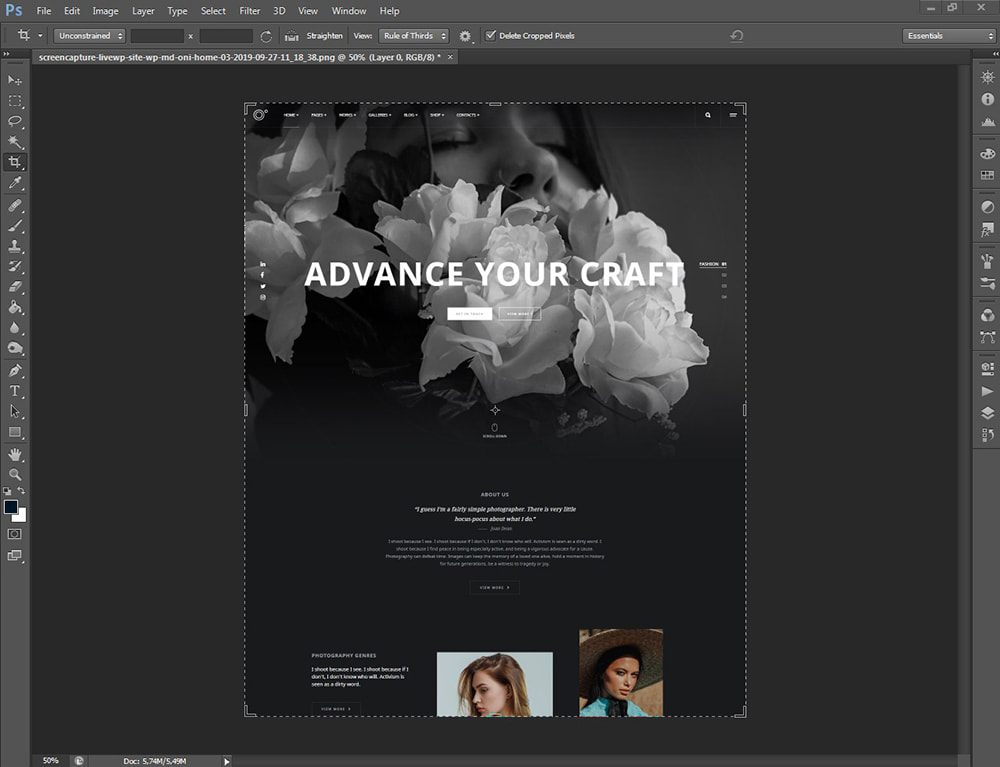Open the Rule of Thirds view dropdown
1000x767 pixels.
click(414, 36)
